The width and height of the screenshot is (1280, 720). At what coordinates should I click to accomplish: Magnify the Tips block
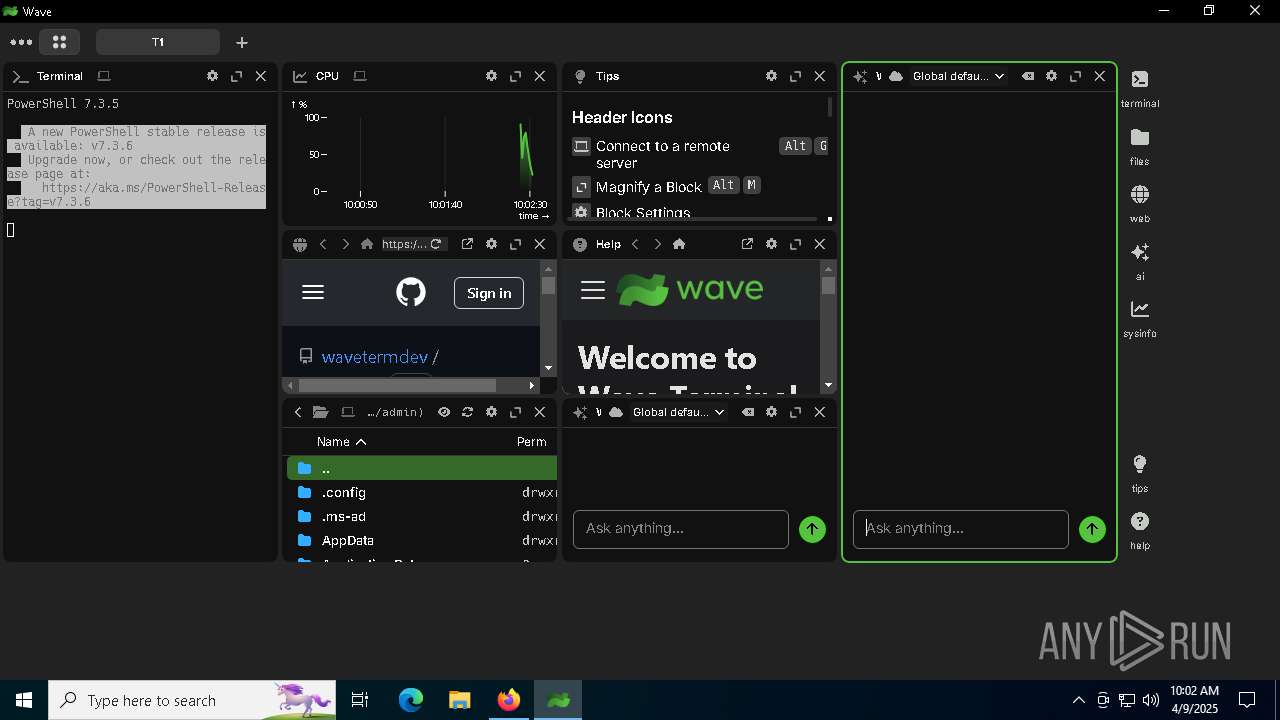[x=796, y=76]
